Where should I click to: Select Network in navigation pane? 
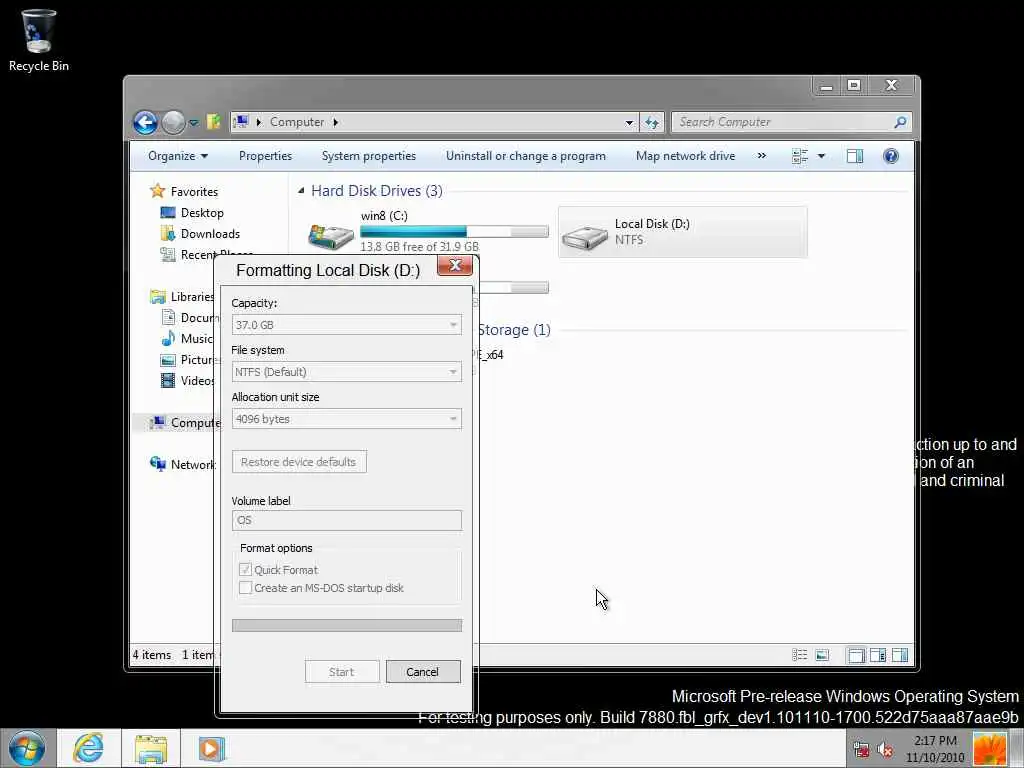coord(182,464)
